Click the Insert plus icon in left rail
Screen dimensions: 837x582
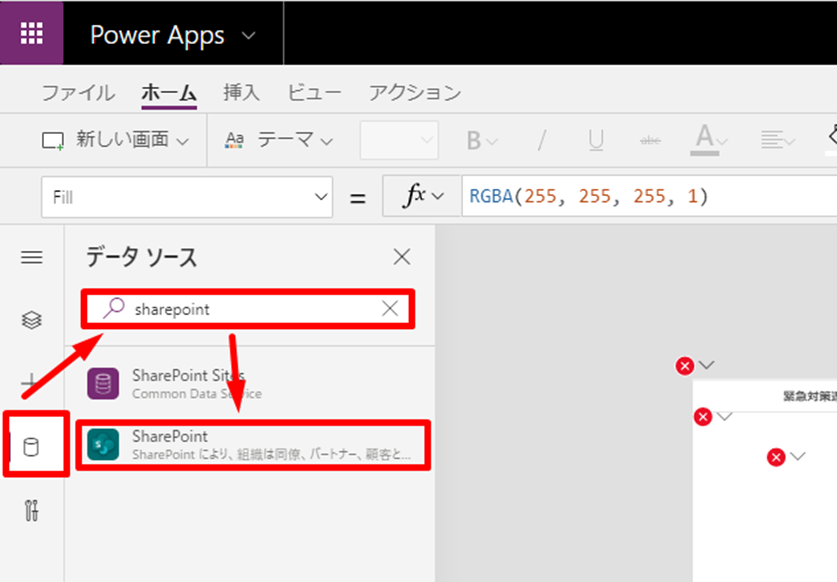(29, 382)
